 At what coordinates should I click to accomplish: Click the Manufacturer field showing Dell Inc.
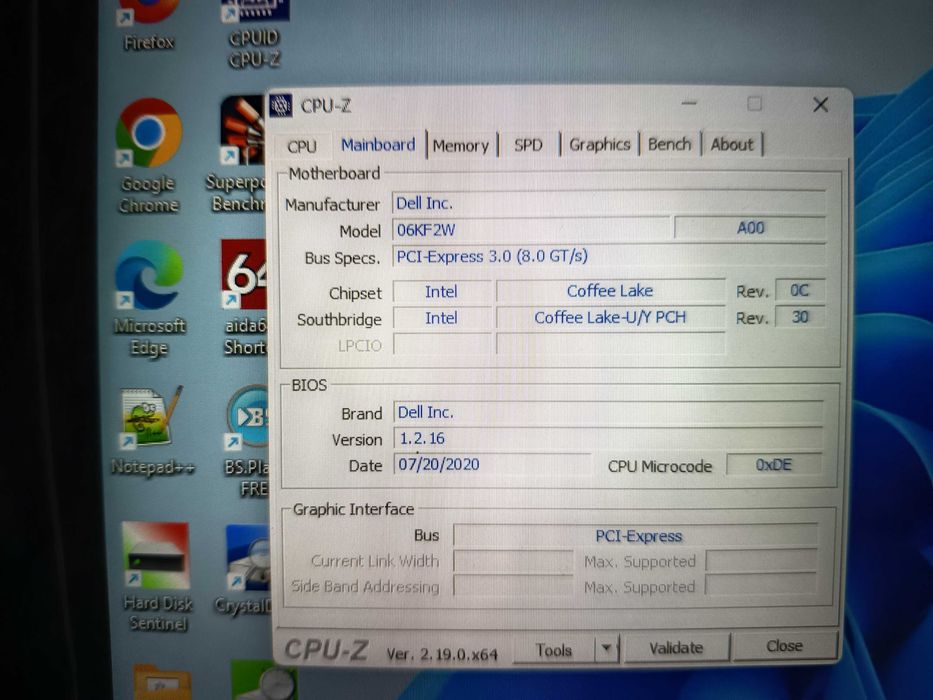pos(608,204)
